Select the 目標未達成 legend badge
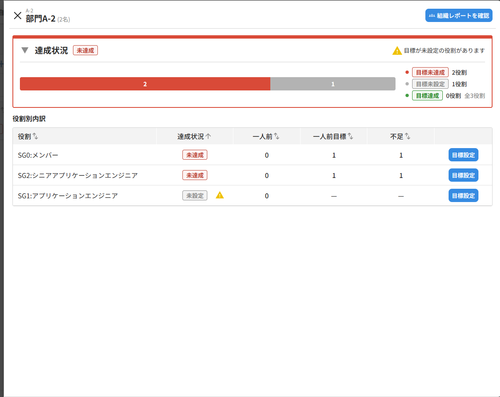The height and width of the screenshot is (397, 500). 430,72
